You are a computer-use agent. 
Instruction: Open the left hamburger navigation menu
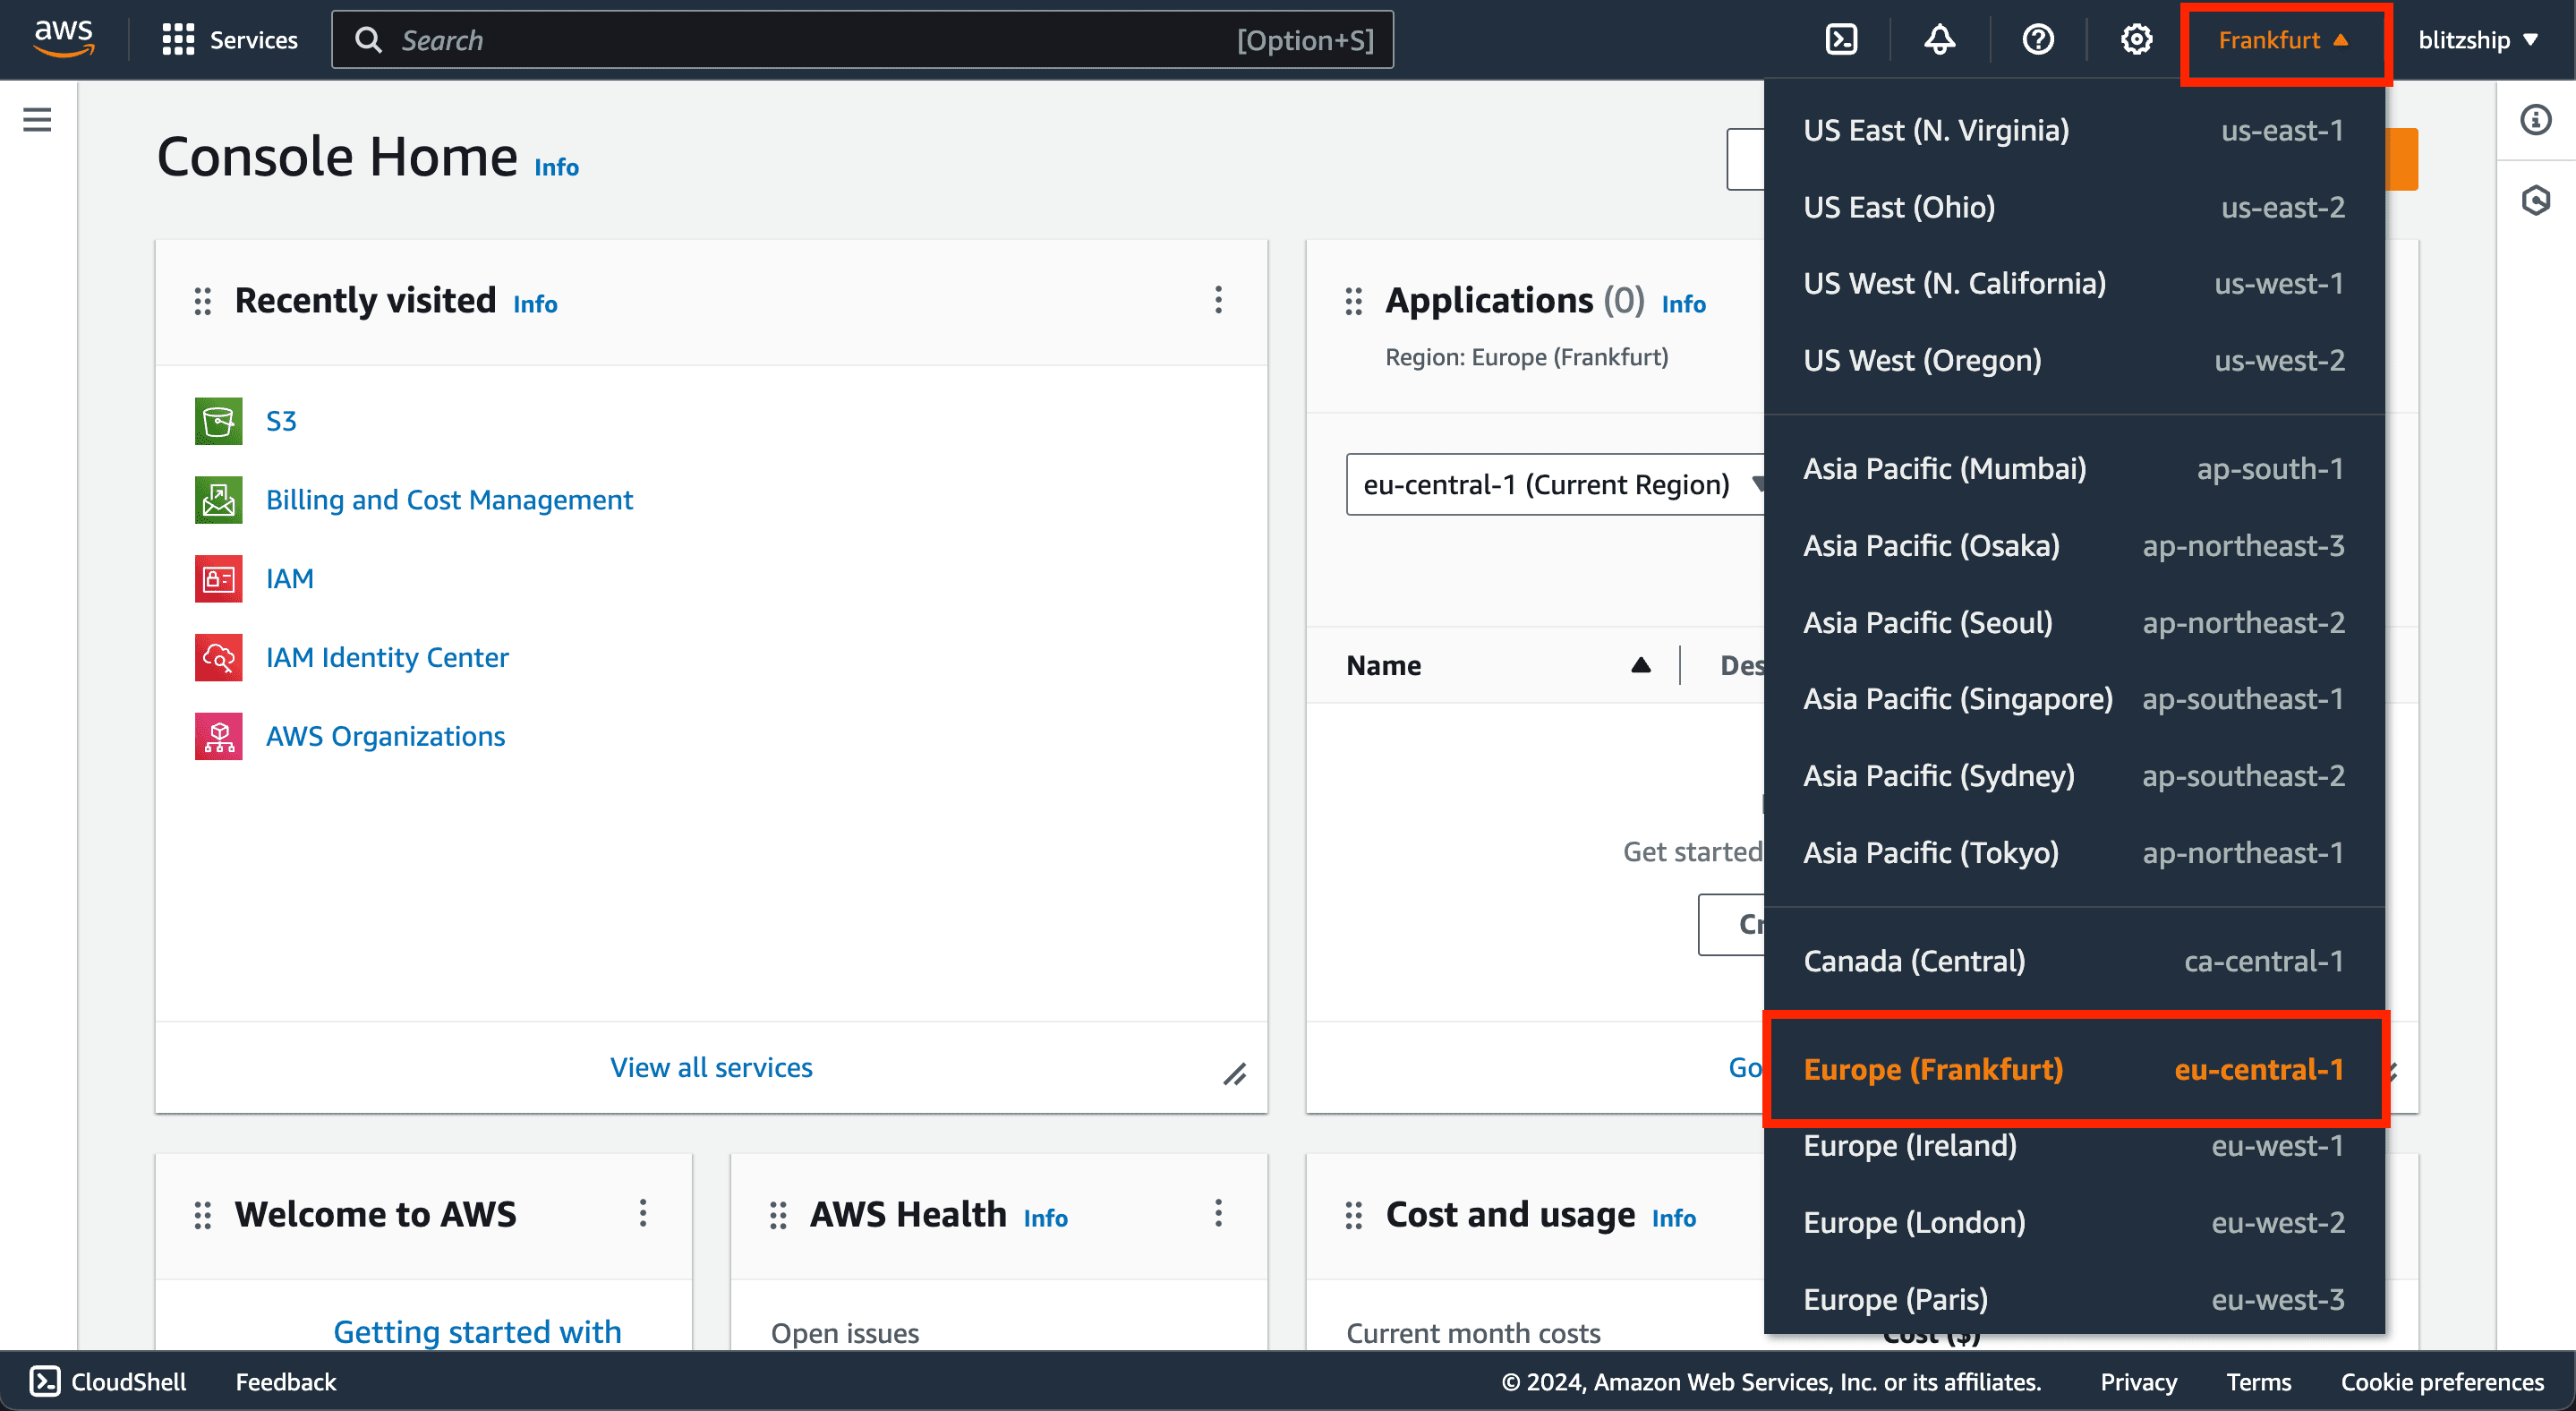(37, 120)
